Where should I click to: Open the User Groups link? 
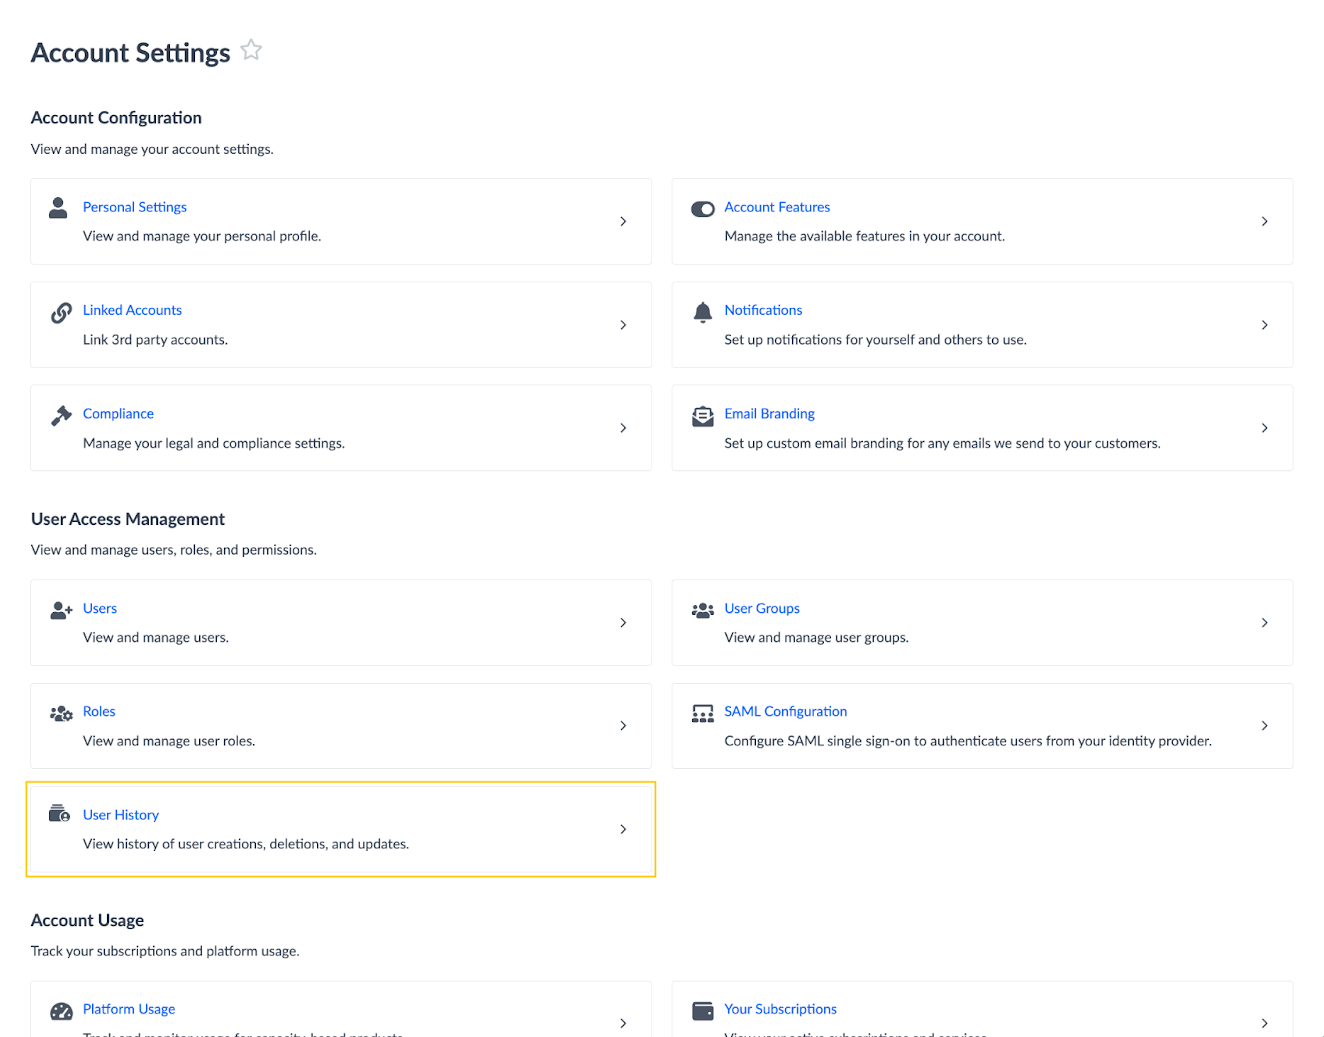coord(762,608)
